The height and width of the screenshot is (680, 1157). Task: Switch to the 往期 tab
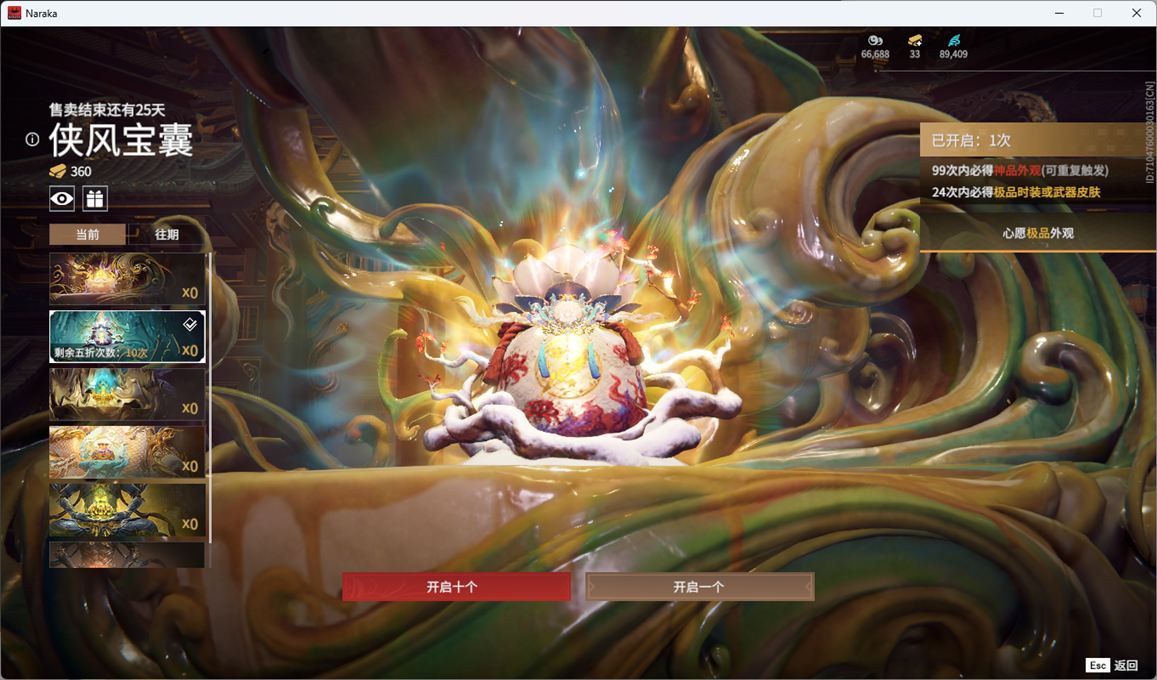pos(167,235)
